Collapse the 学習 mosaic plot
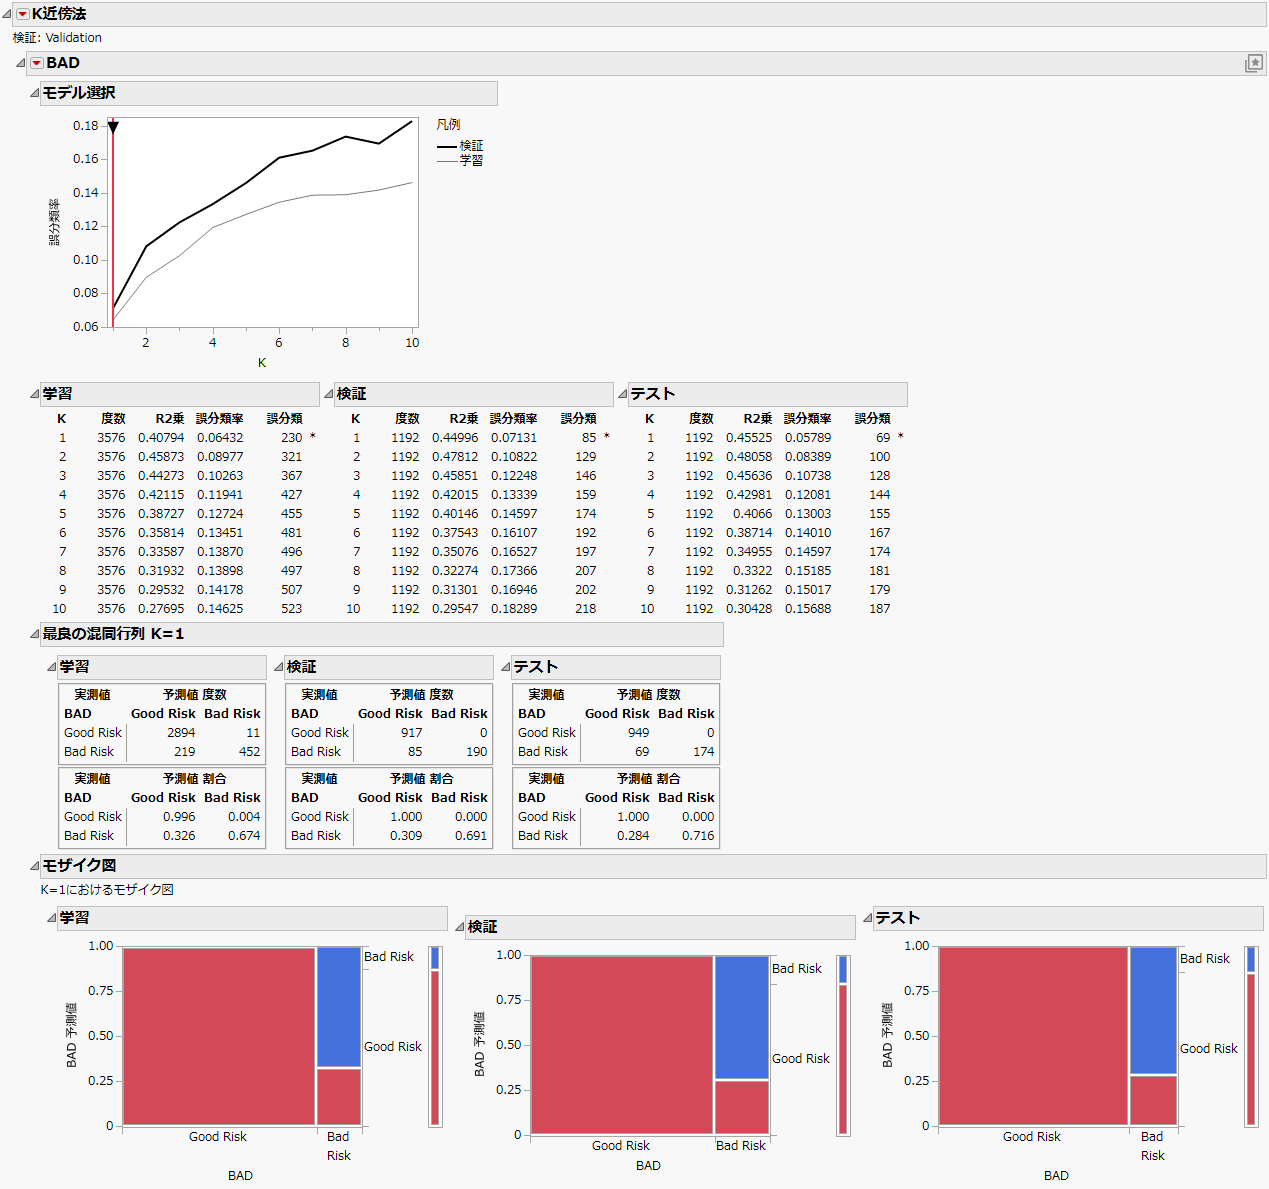 tap(51, 918)
